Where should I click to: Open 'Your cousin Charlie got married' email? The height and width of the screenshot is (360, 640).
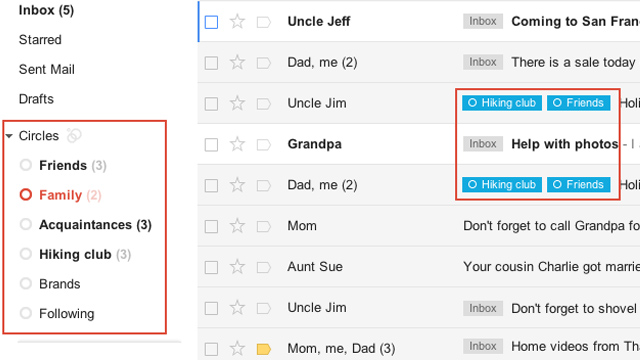551,267
